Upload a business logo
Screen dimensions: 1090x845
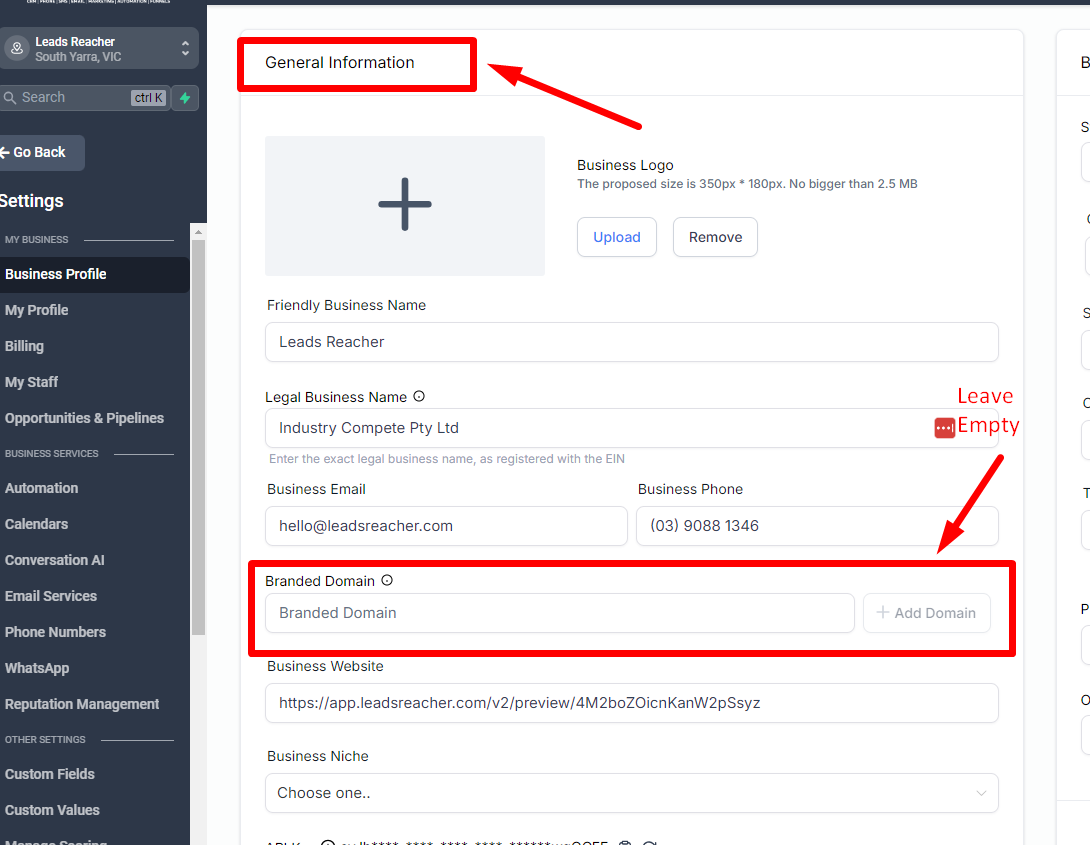click(x=617, y=237)
